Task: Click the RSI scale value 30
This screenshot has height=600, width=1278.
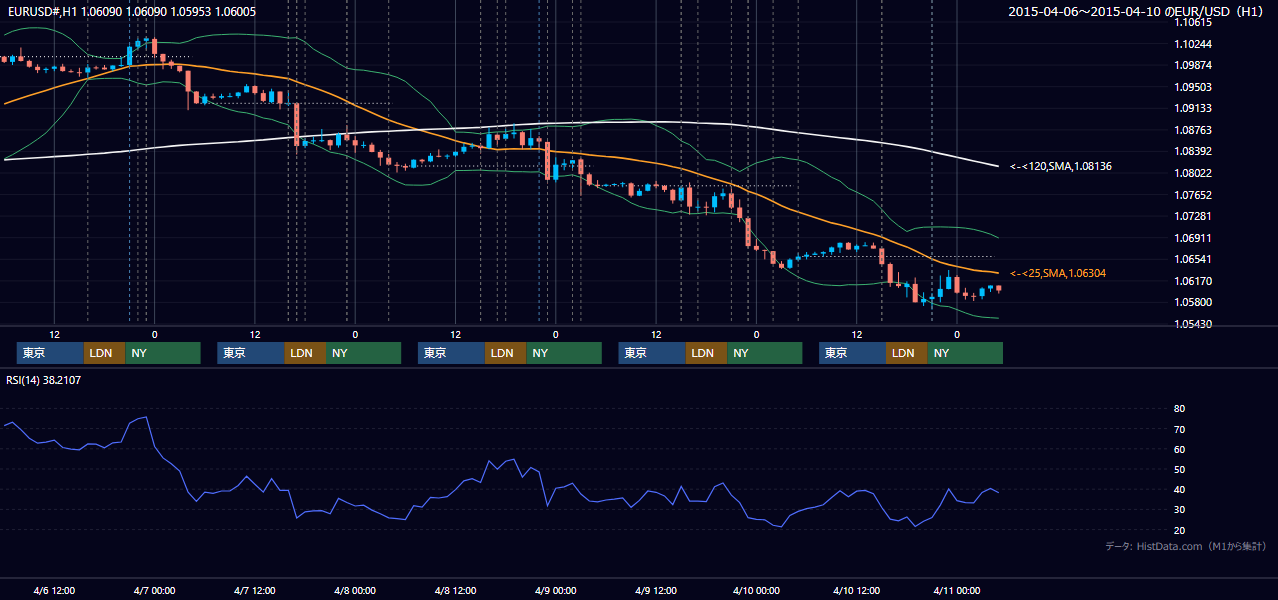Action: [x=1180, y=510]
